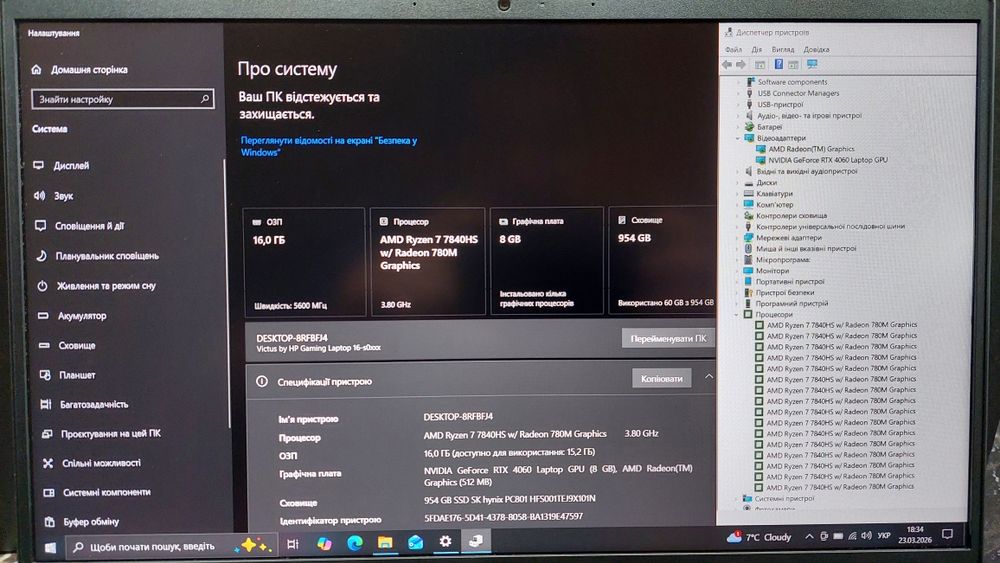Switch to Settings gear on taskbar
The width and height of the screenshot is (1000, 563).
click(x=445, y=541)
